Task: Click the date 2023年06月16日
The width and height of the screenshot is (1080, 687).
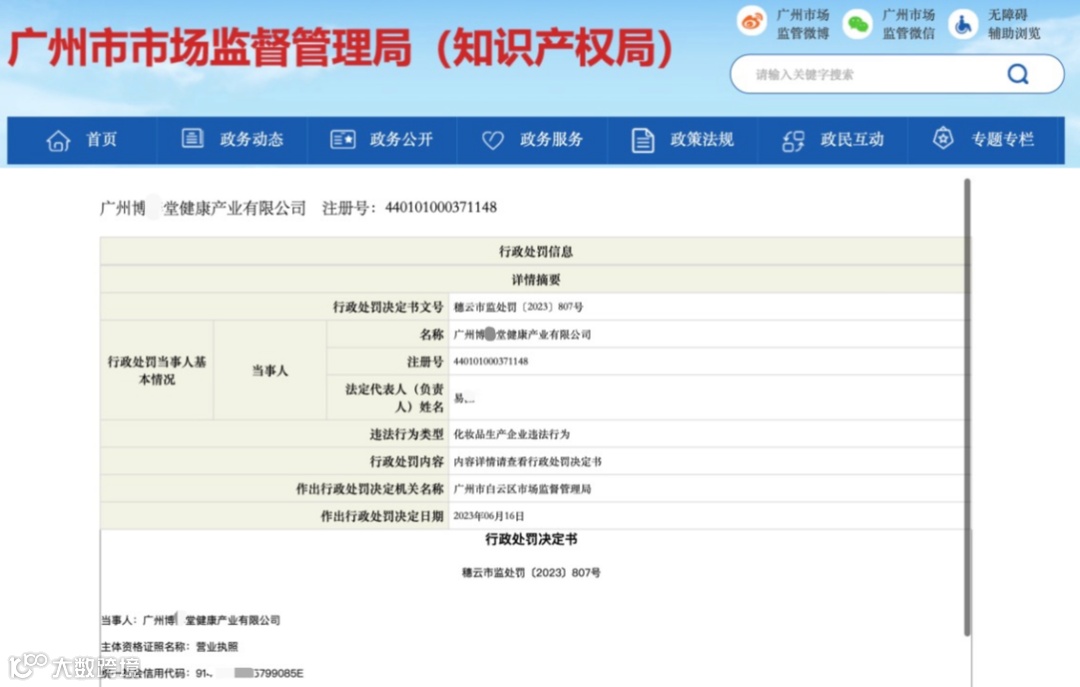Action: [x=488, y=515]
